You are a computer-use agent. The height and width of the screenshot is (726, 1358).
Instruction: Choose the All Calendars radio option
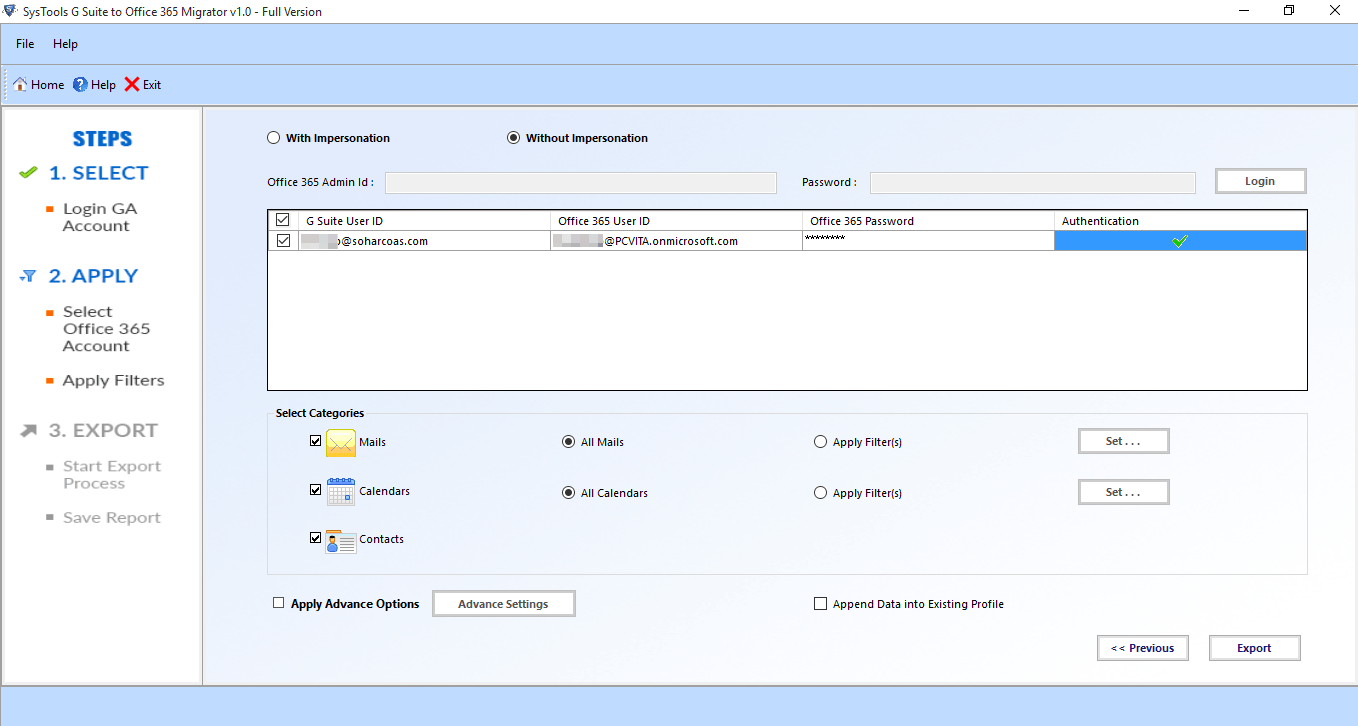(569, 493)
